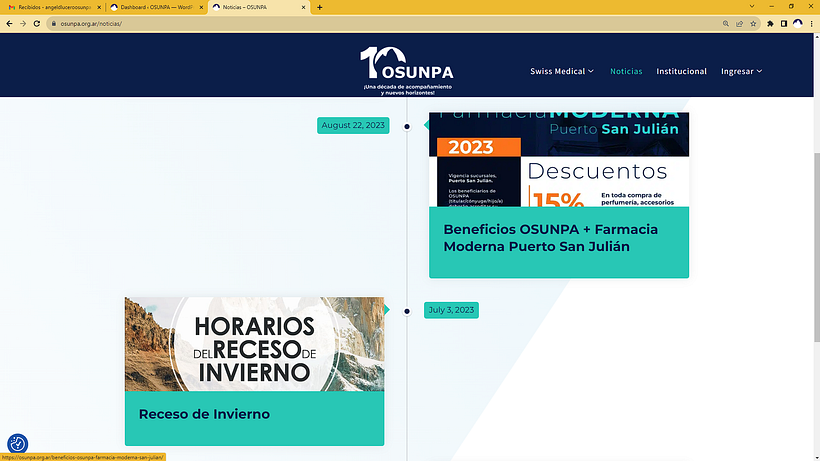Reload the Noticias page
The image size is (820, 461).
(x=37, y=24)
